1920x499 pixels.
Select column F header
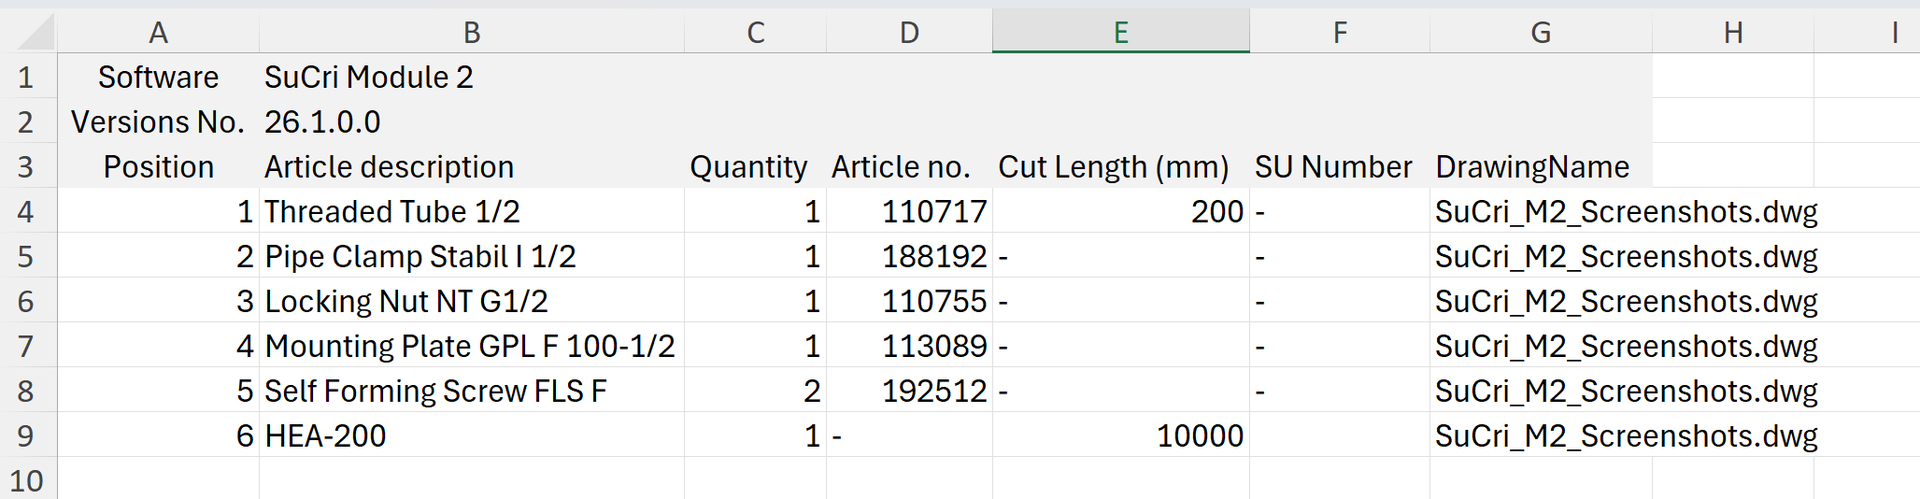(x=1340, y=33)
